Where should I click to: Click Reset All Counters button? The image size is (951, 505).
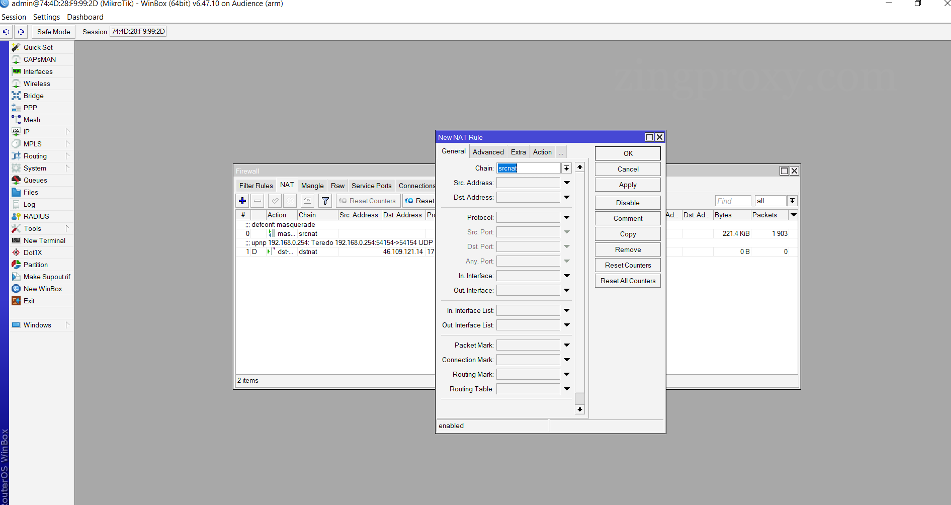[x=628, y=281]
